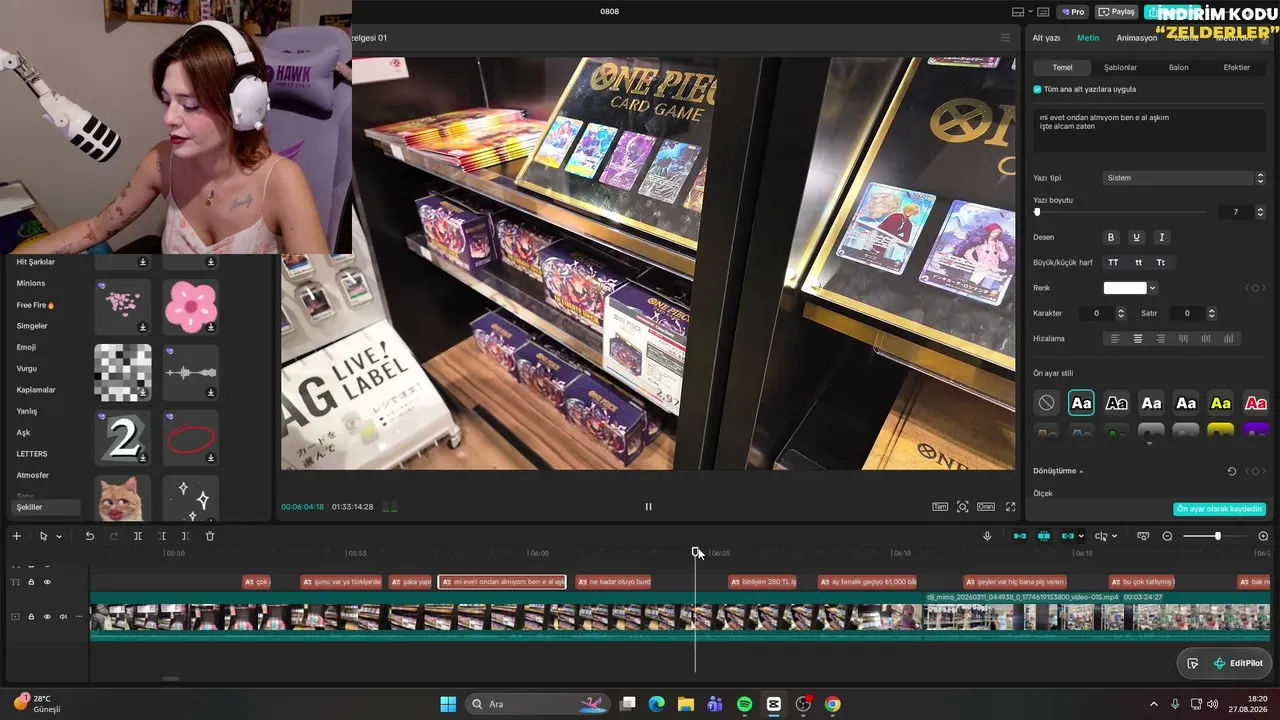Click the Pro upgrade button
The image size is (1280, 720).
pyautogui.click(x=1074, y=12)
